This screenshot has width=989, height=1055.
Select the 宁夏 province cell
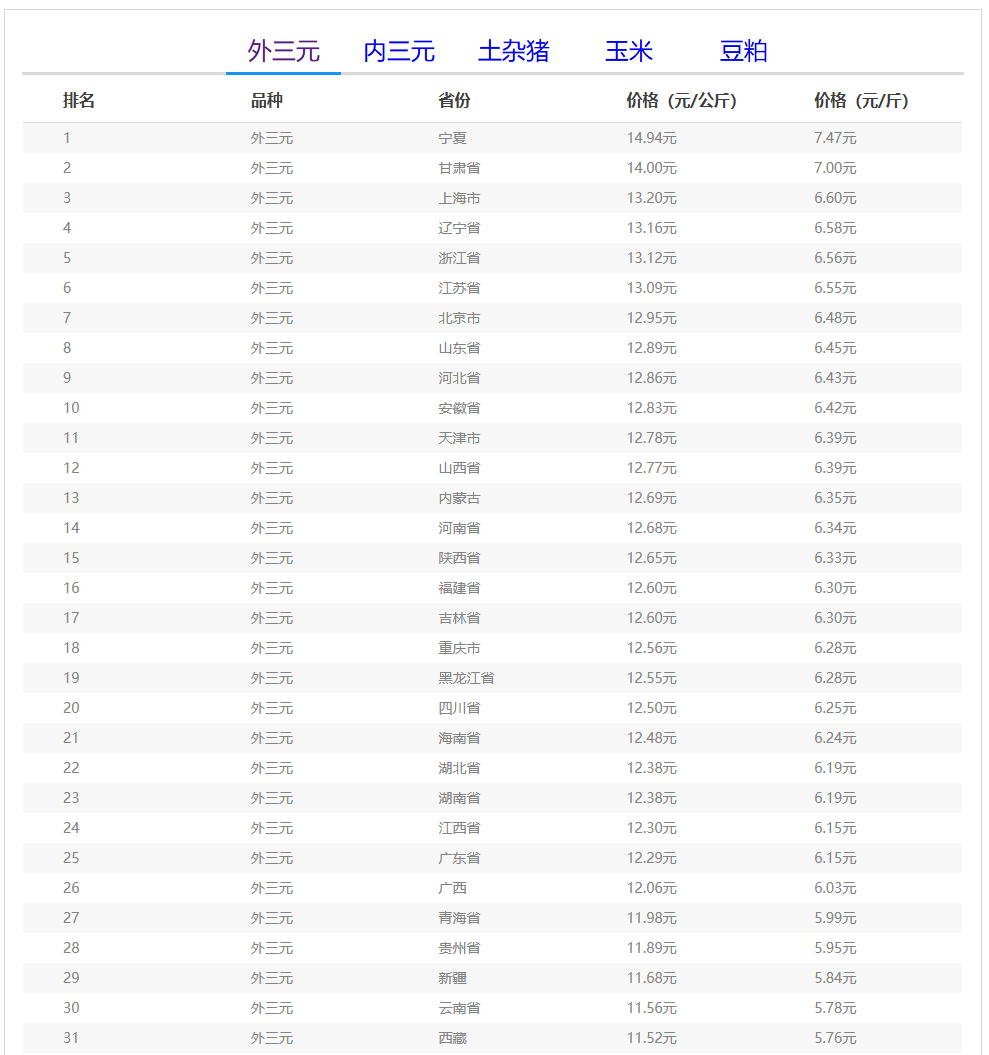453,138
